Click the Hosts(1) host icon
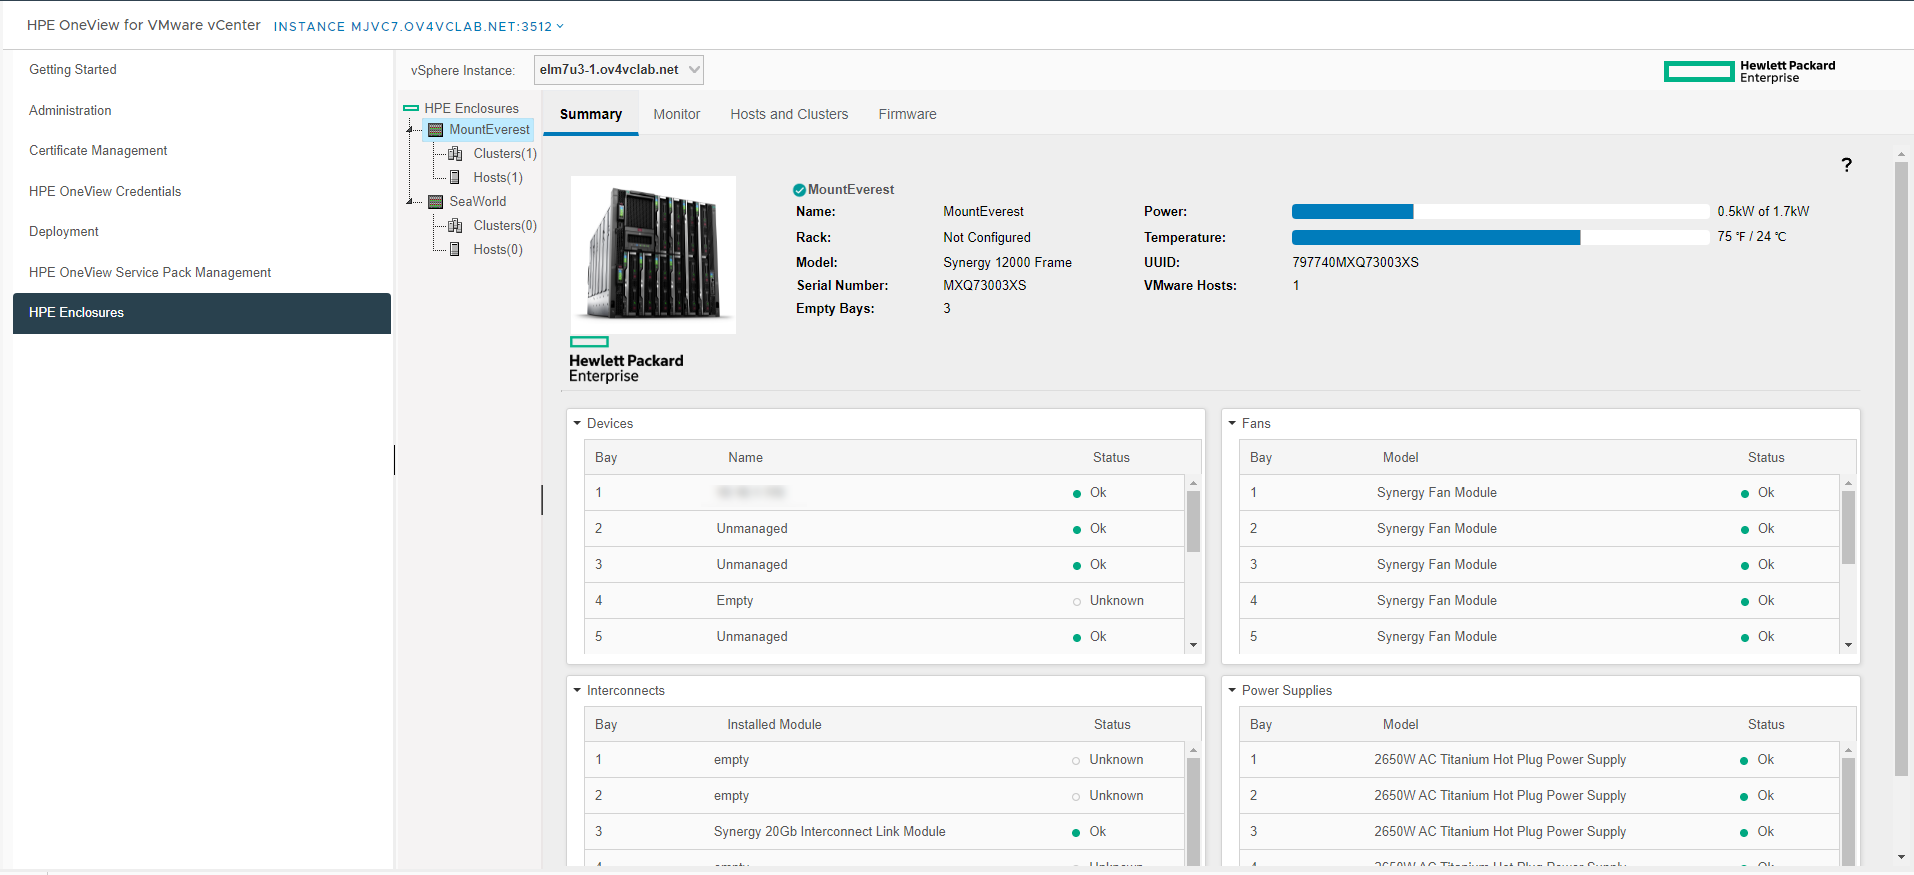The width and height of the screenshot is (1914, 875). [x=455, y=177]
